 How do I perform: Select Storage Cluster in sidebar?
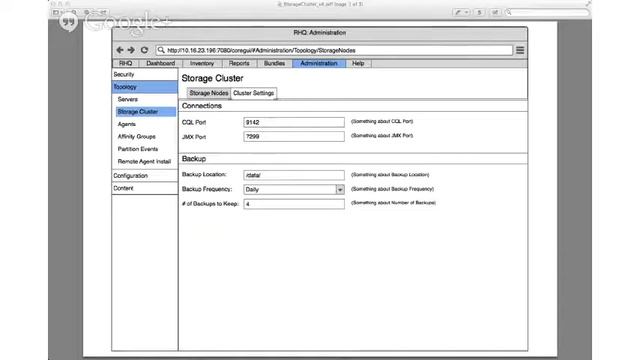[x=146, y=111]
